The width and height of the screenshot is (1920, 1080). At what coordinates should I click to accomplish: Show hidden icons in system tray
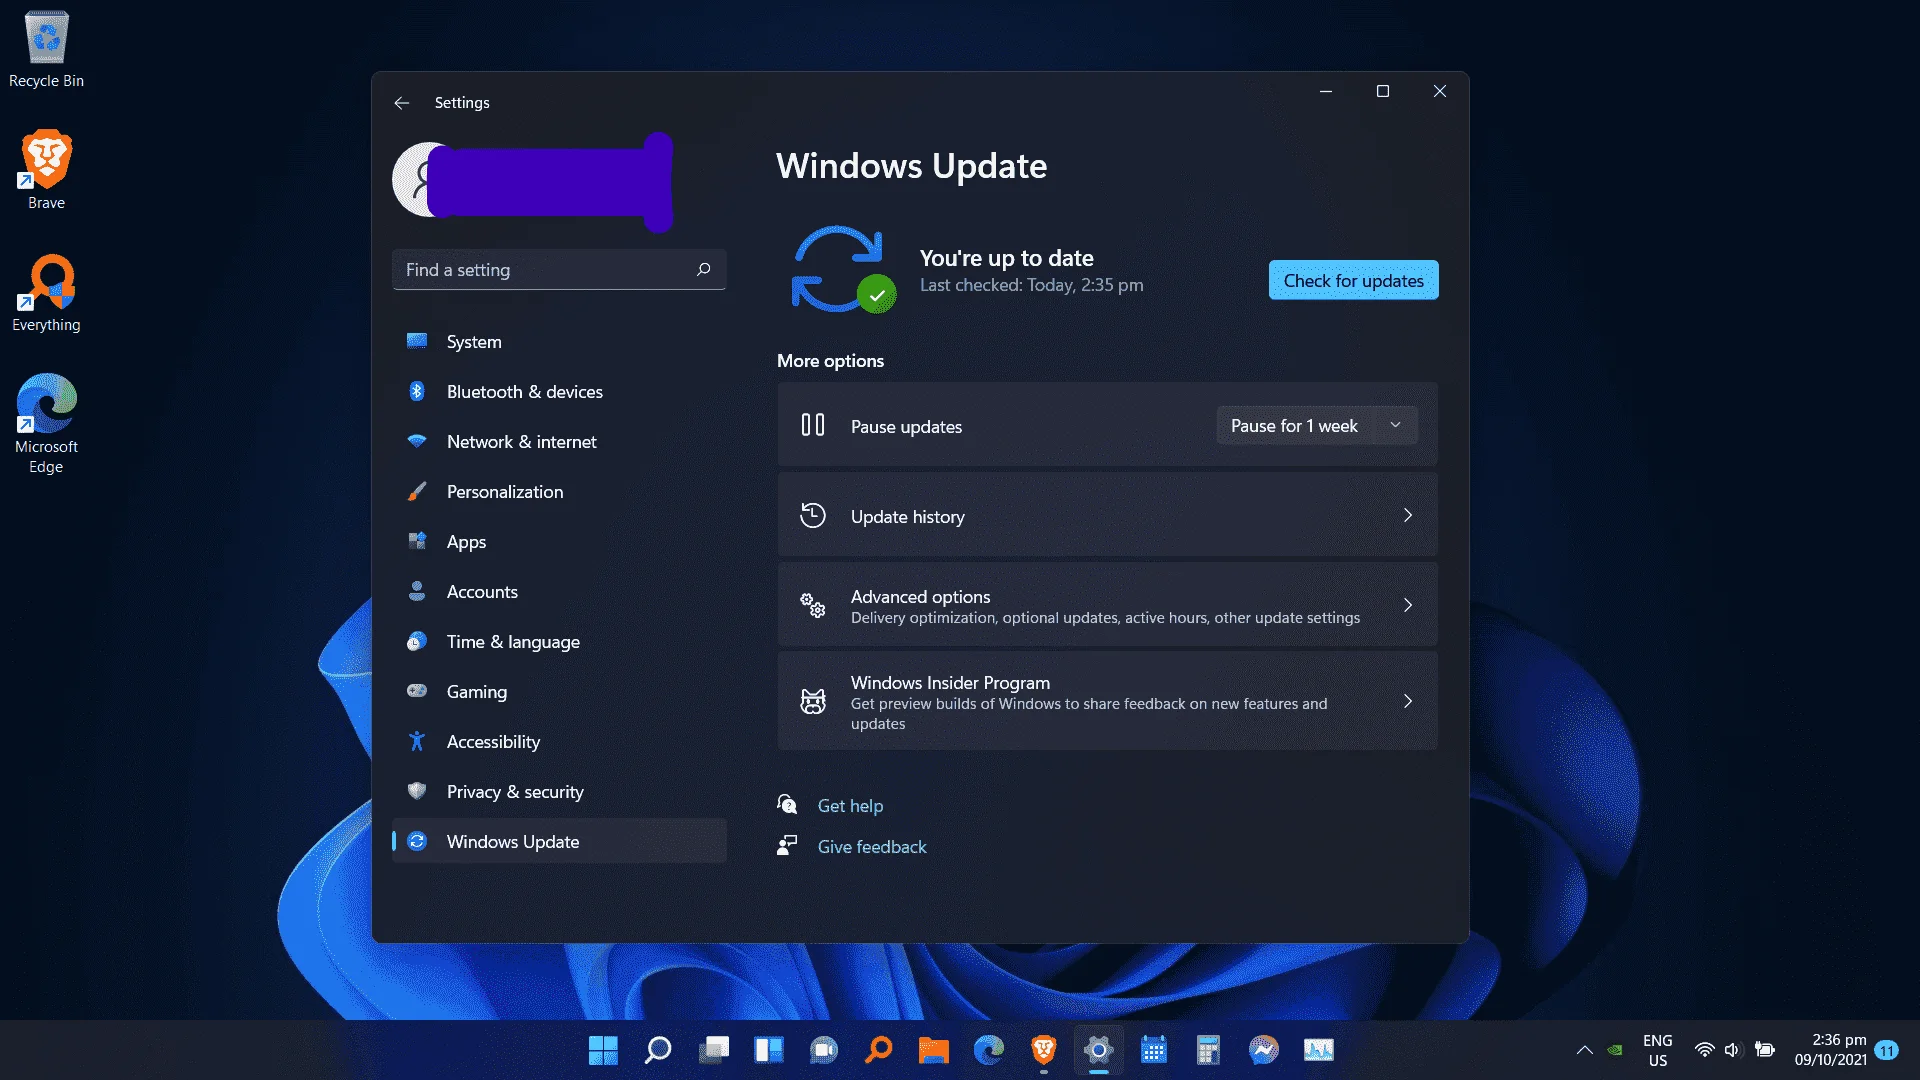1585,1050
